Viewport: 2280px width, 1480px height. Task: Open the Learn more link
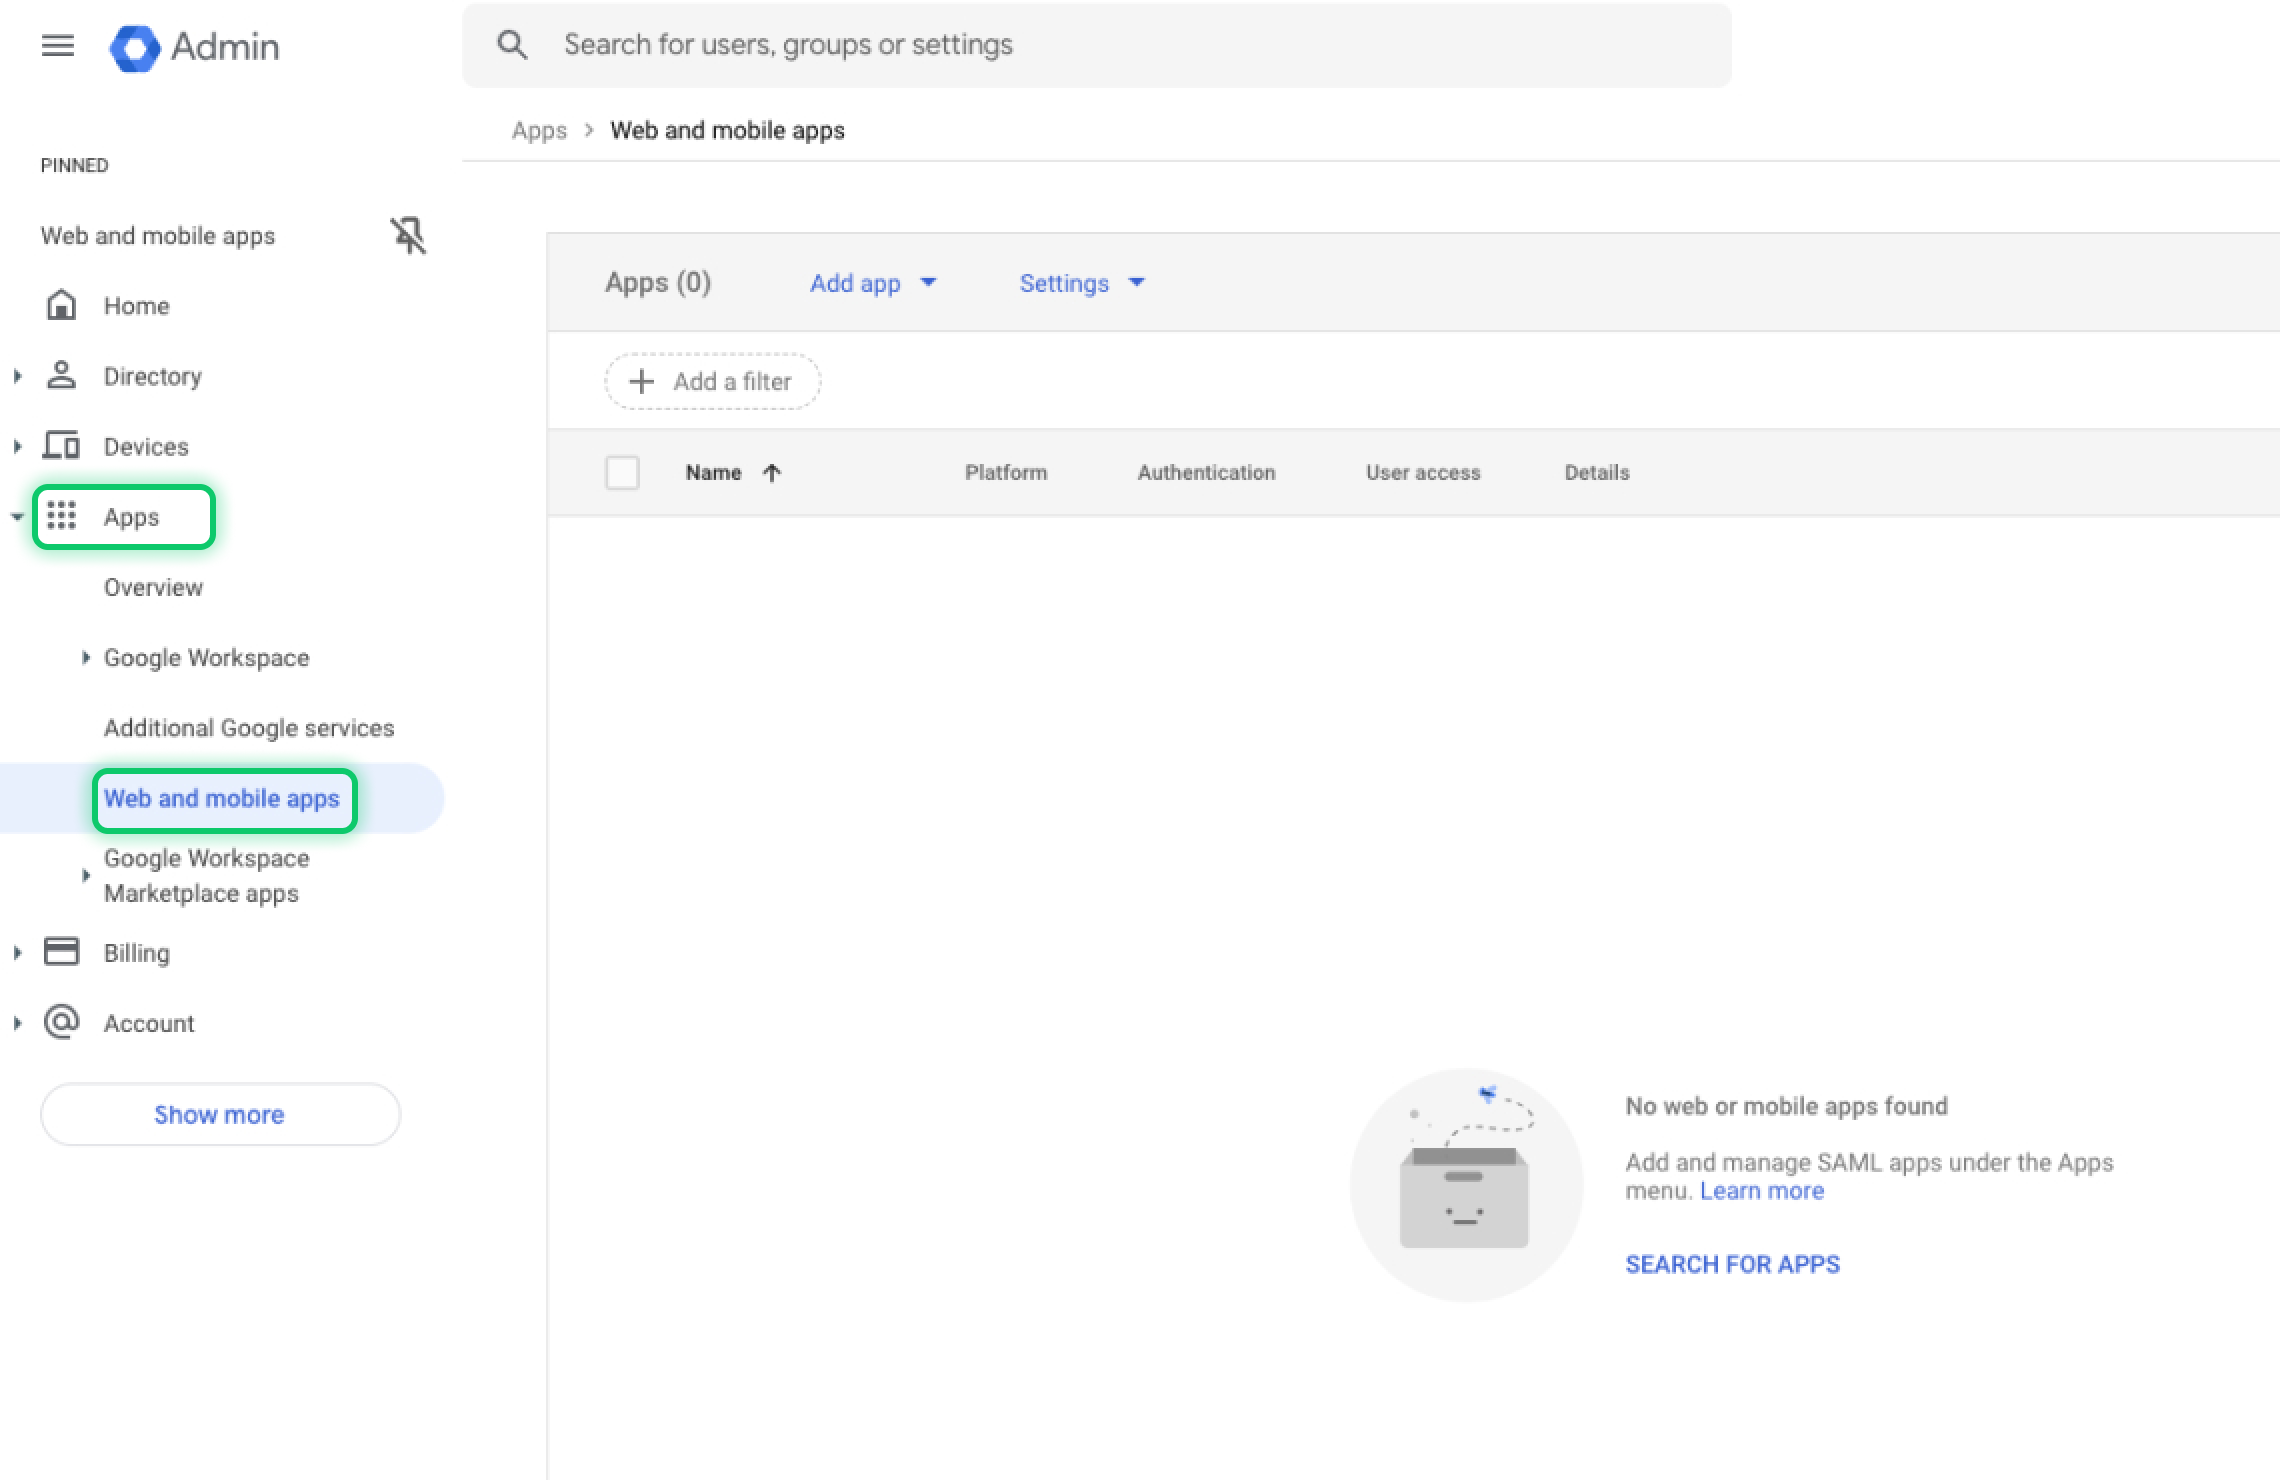(1762, 1191)
